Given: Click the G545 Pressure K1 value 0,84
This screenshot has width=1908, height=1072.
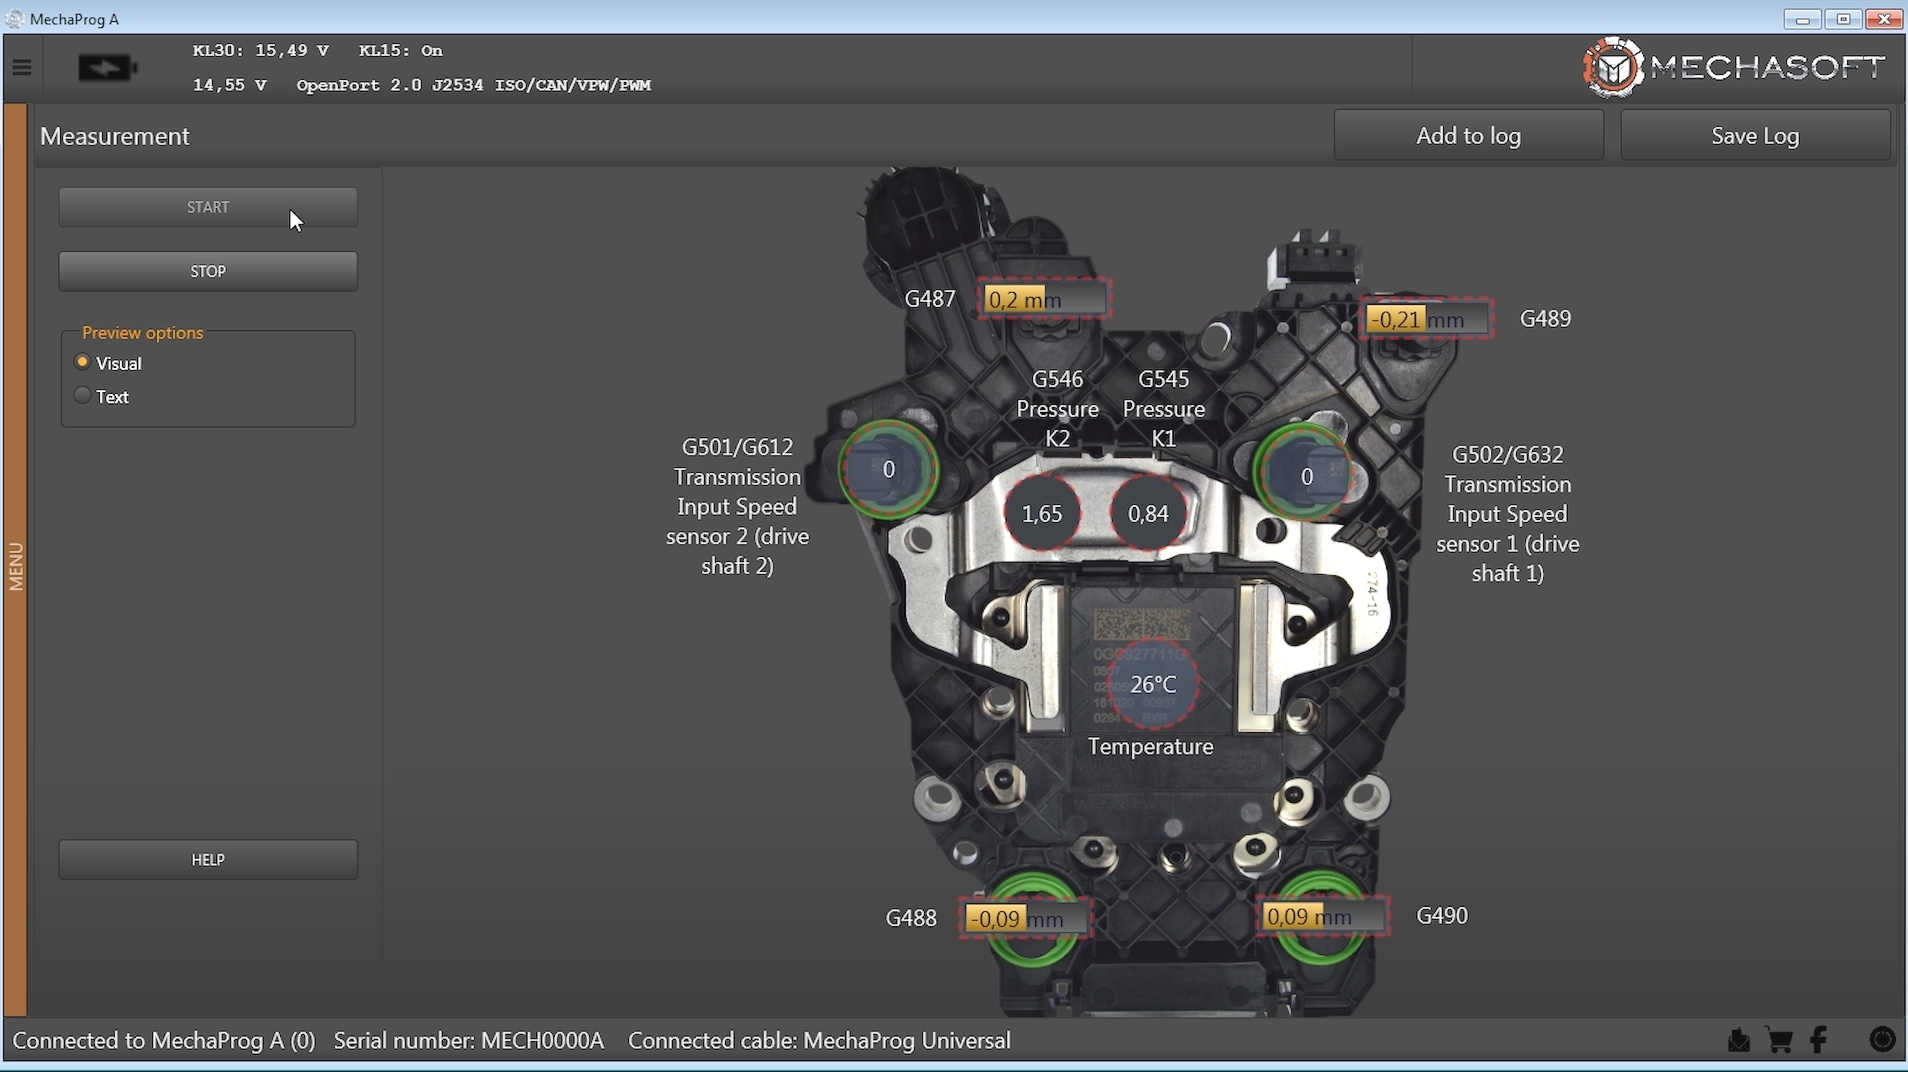Looking at the screenshot, I should point(1148,514).
